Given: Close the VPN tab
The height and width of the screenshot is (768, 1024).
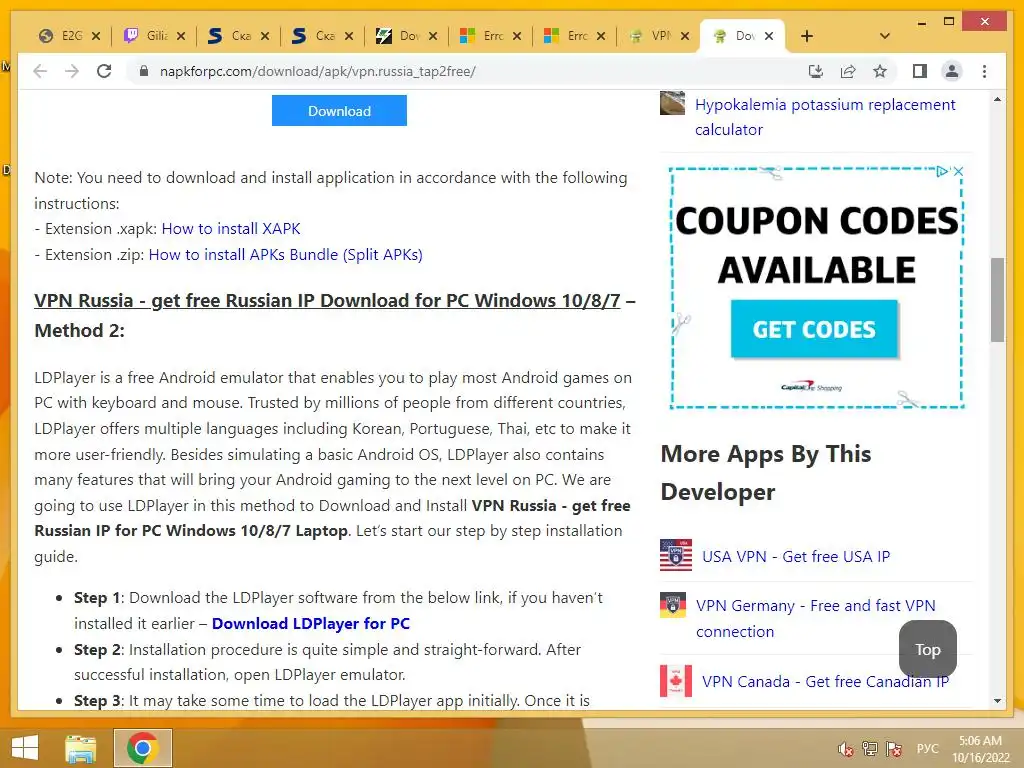Looking at the screenshot, I should [x=685, y=36].
